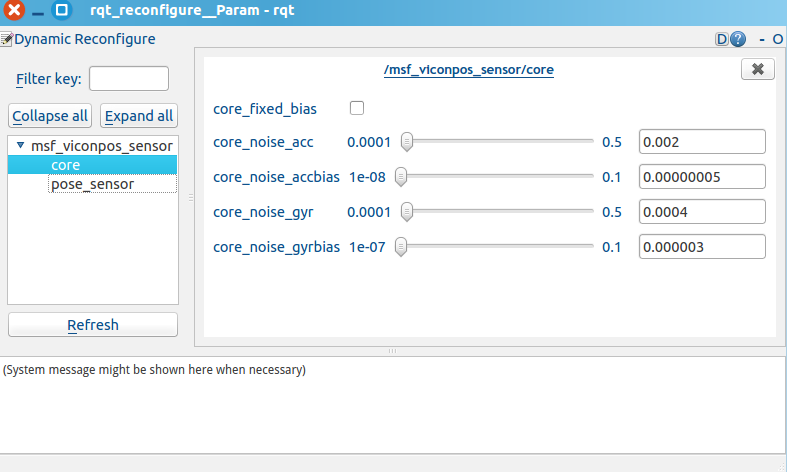Collapse the msf_viconpos_sensor tree node arrow
Viewport: 787px width, 472px height.
point(20,146)
